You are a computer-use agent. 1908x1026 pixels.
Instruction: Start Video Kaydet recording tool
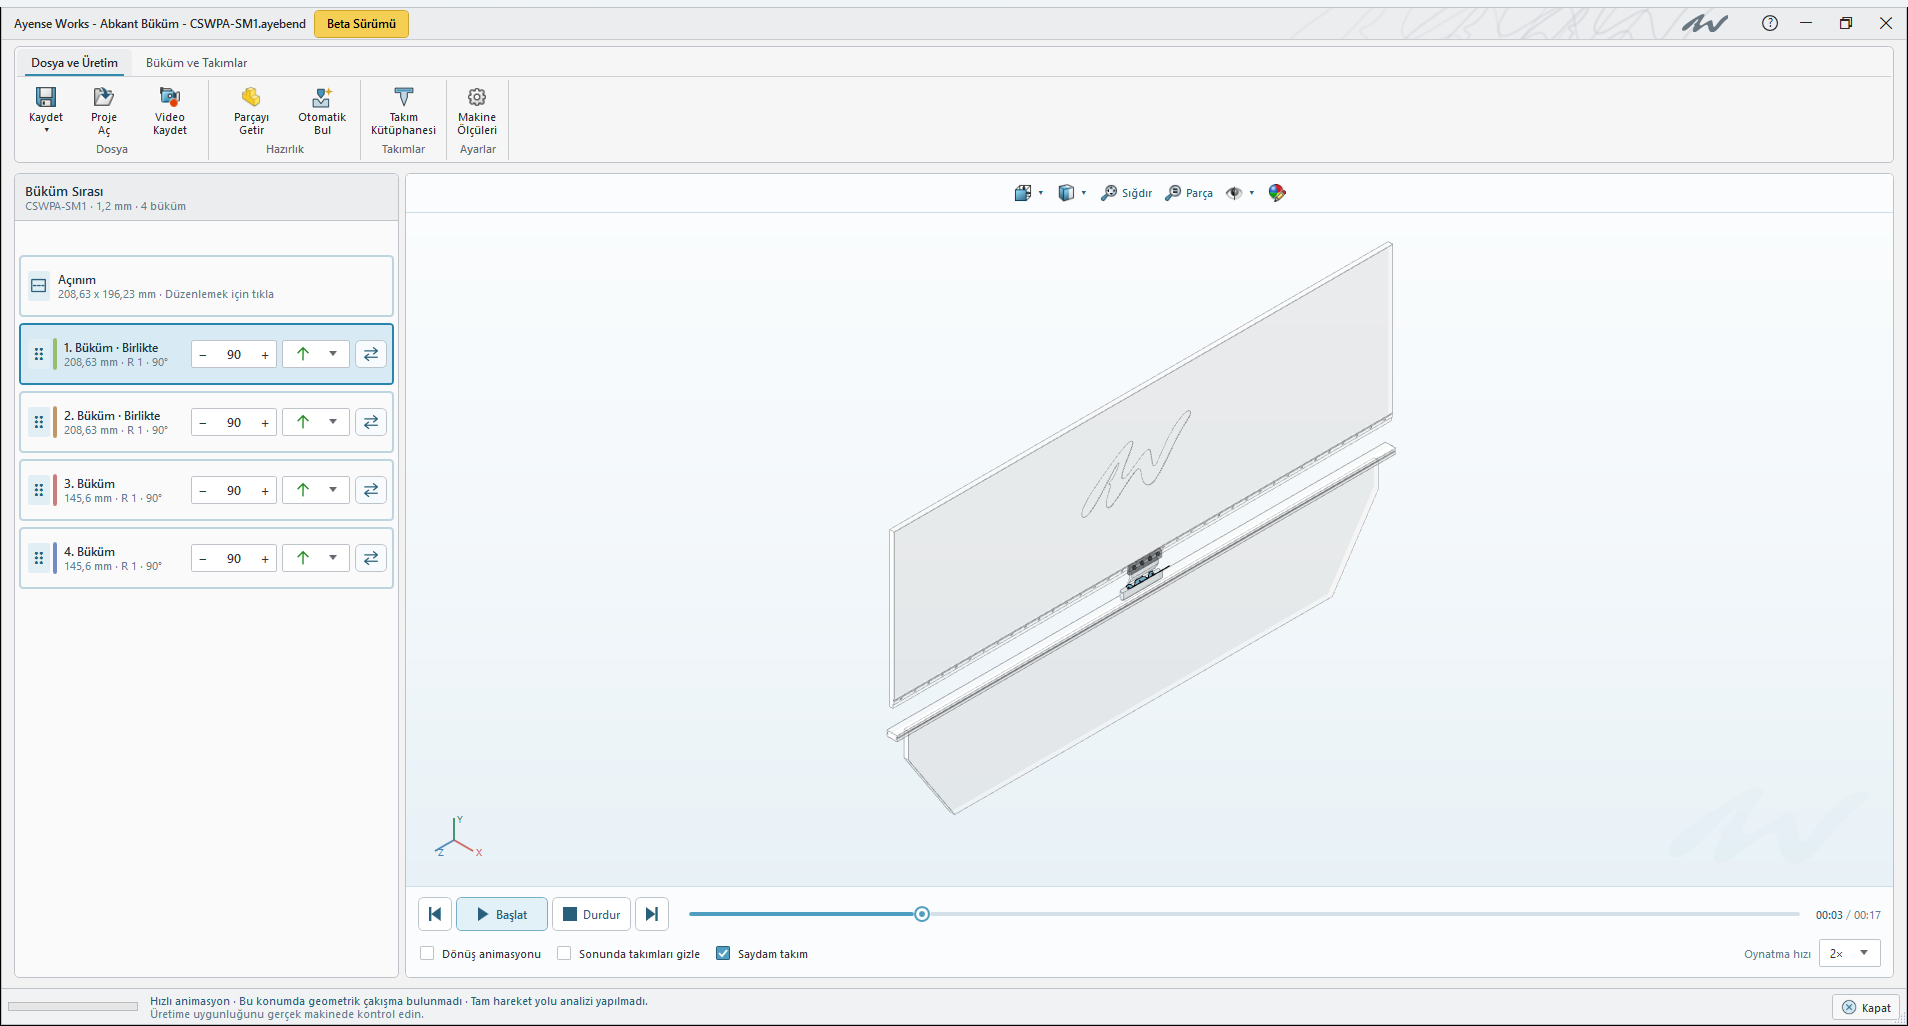point(170,110)
